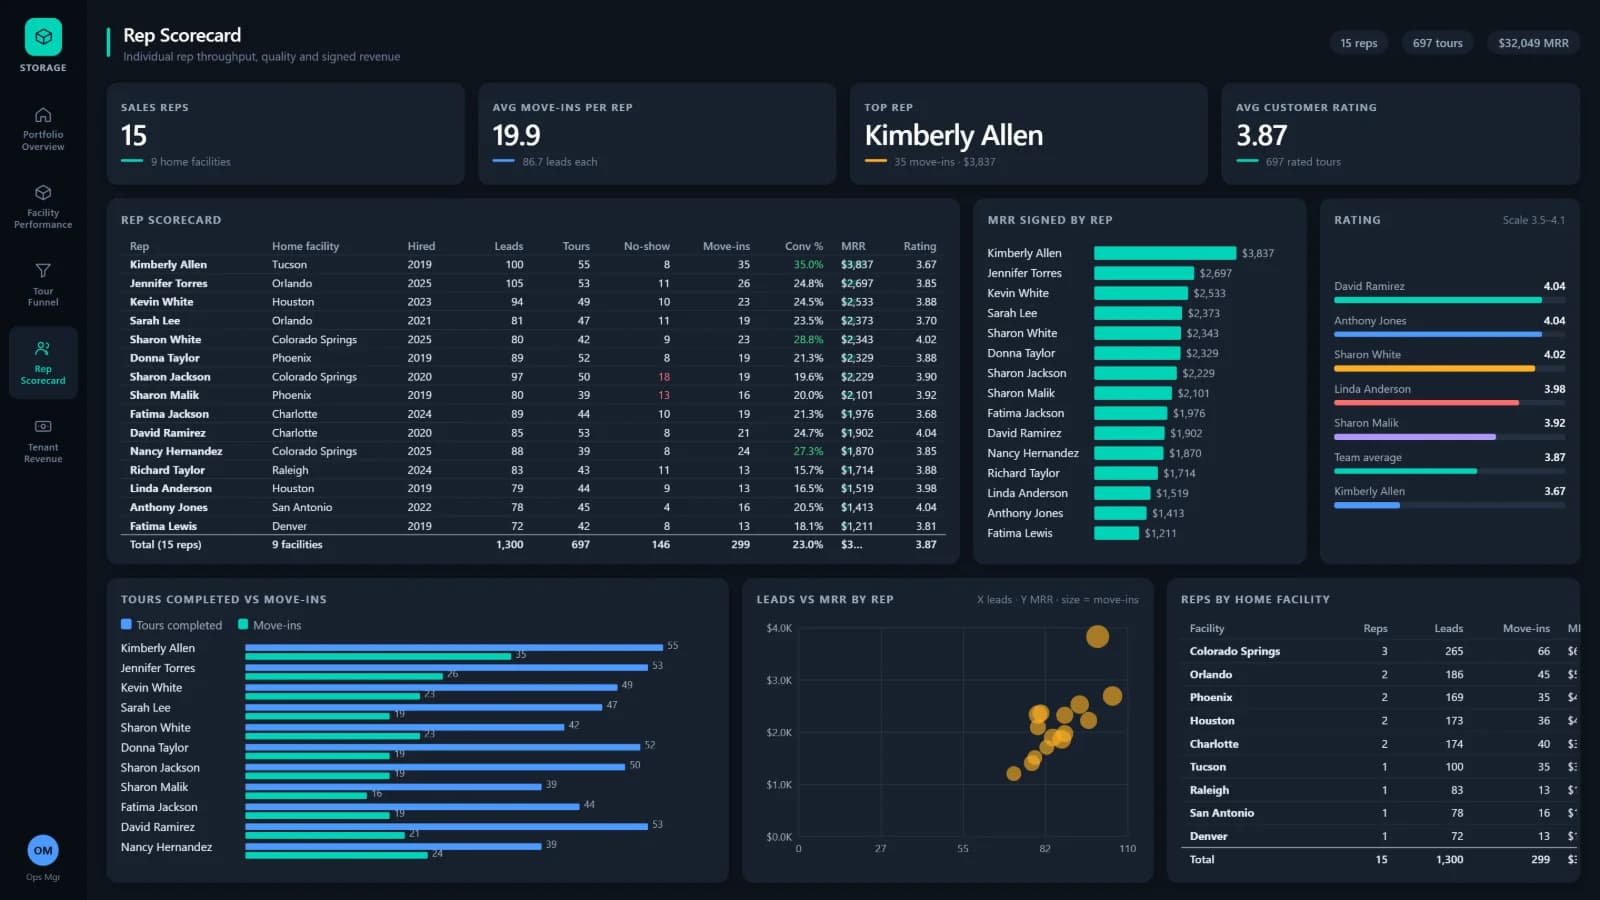Click the Tours column header in Rep Scorecard
Screen dimensions: 1600x900
[576, 246]
